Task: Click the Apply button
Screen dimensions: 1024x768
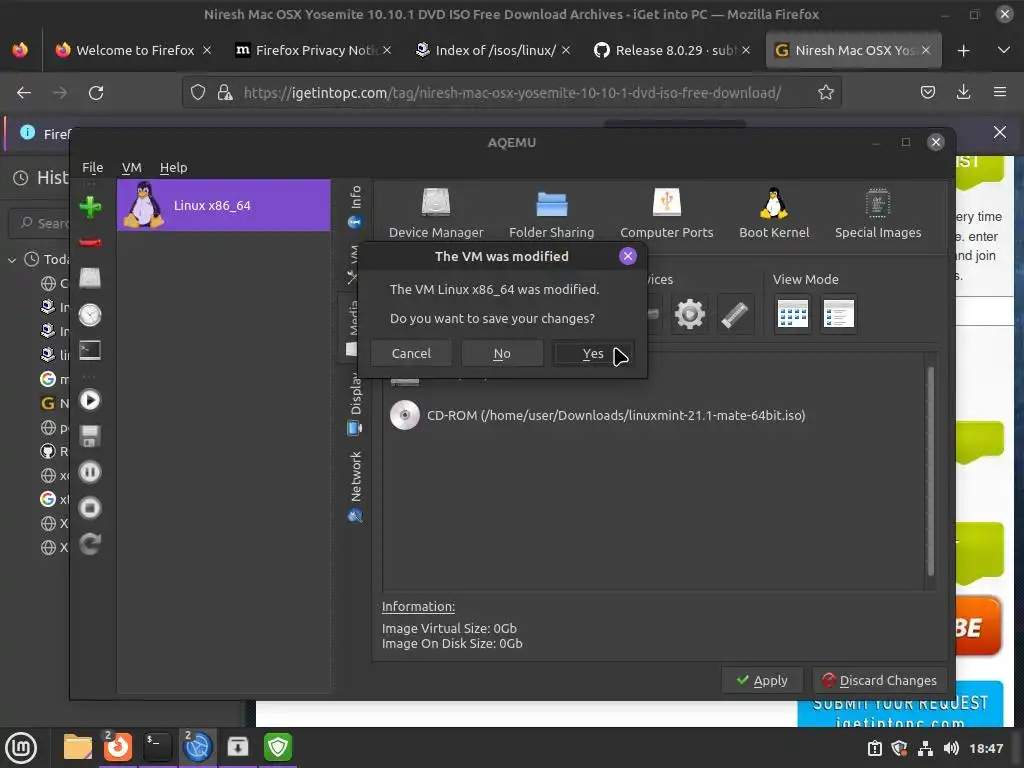Action: tap(762, 680)
